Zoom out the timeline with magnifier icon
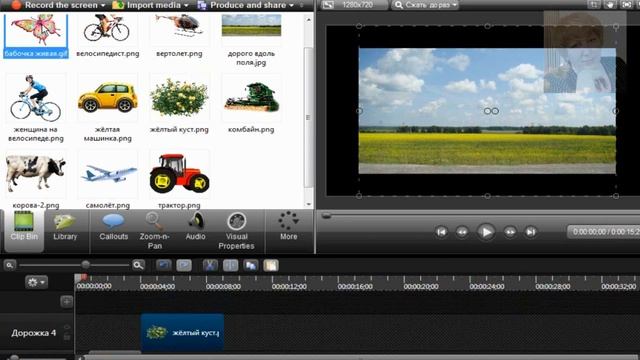Screen dimensions: 640x360 point(9,265)
